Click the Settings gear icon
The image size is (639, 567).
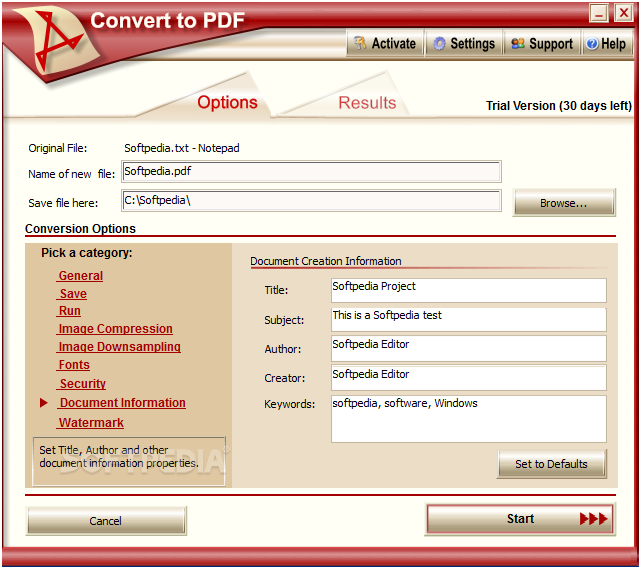(x=439, y=43)
